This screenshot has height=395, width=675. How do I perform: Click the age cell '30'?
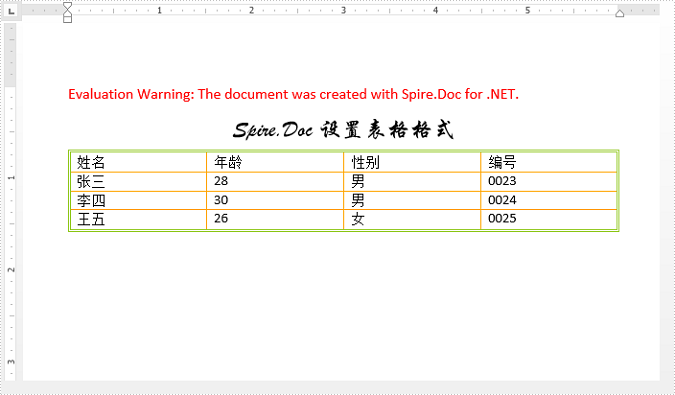point(275,201)
